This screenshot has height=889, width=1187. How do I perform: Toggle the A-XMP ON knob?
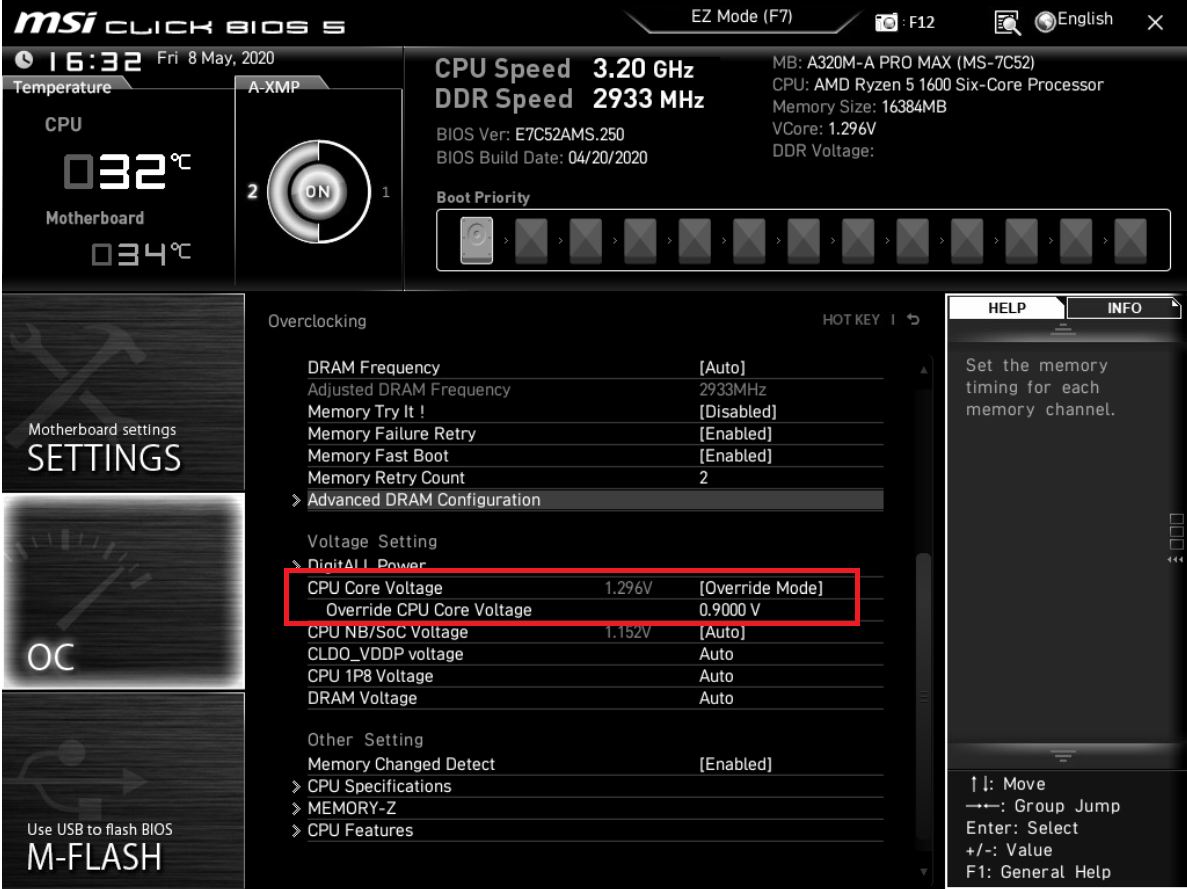[x=318, y=192]
